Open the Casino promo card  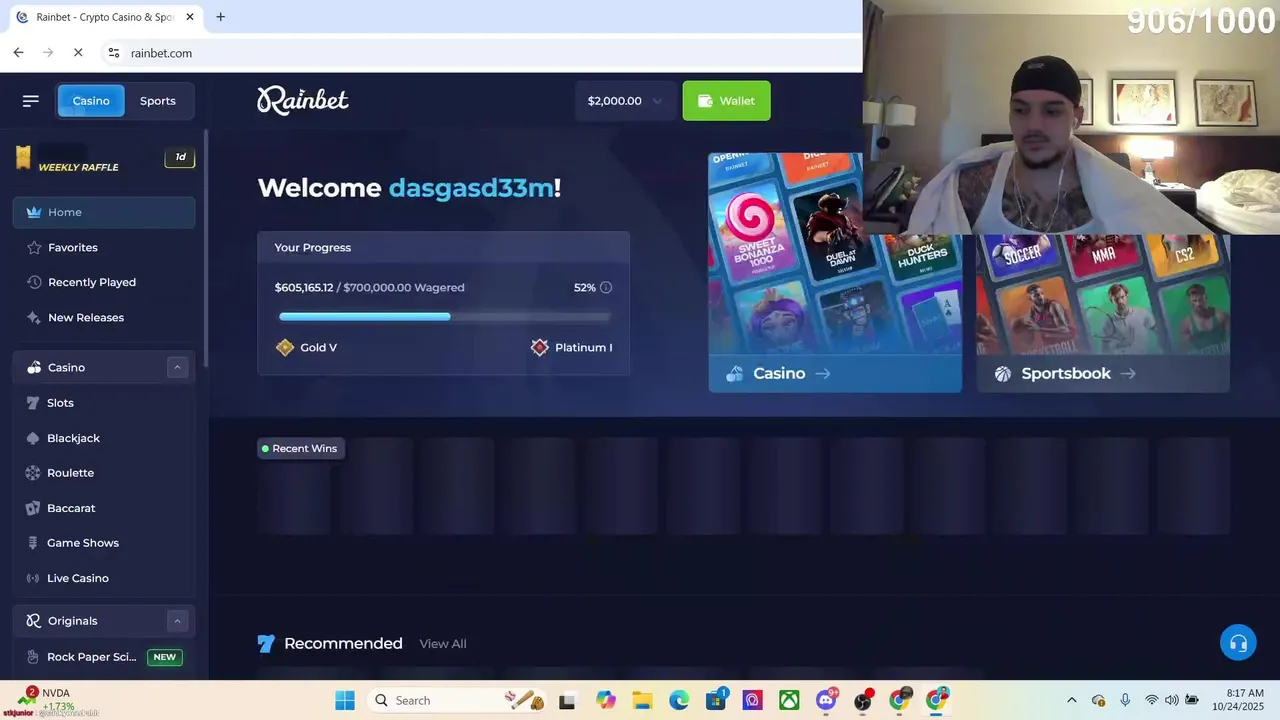pyautogui.click(x=835, y=272)
